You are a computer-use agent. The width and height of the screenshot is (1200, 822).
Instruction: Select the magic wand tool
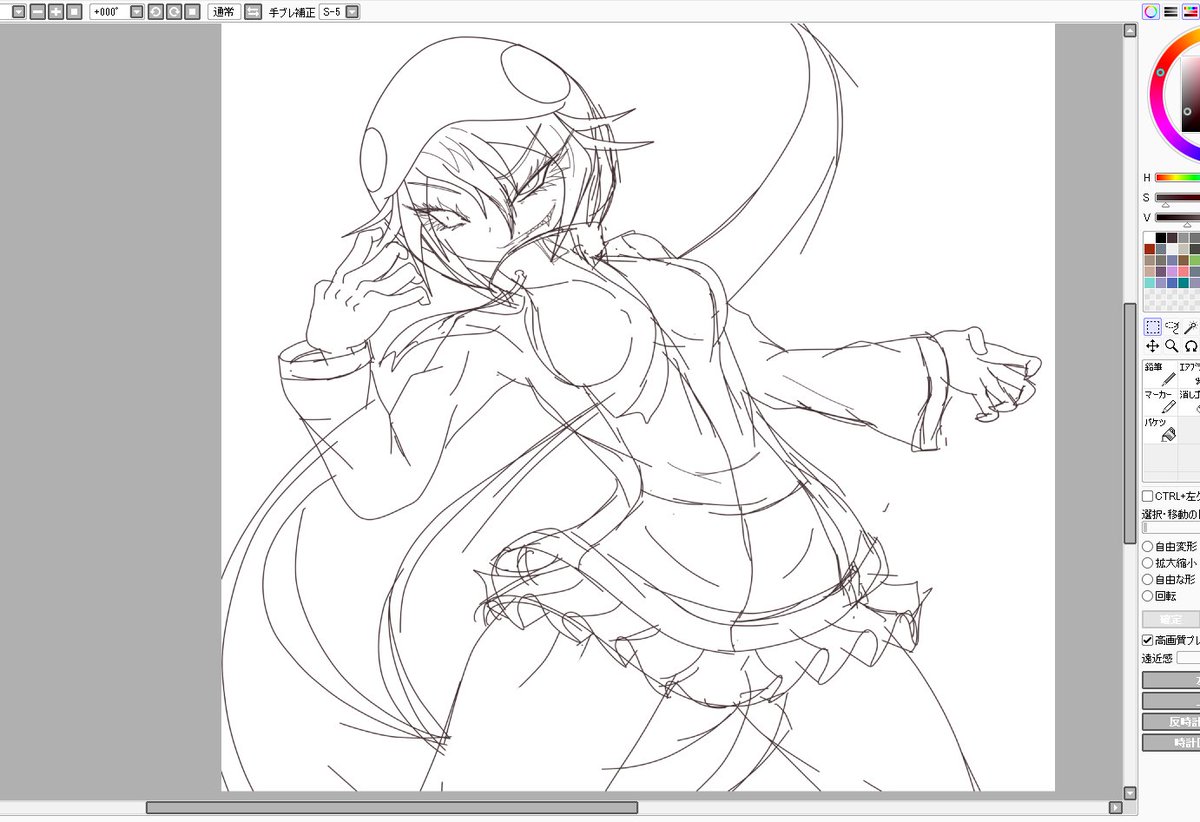coord(1191,327)
